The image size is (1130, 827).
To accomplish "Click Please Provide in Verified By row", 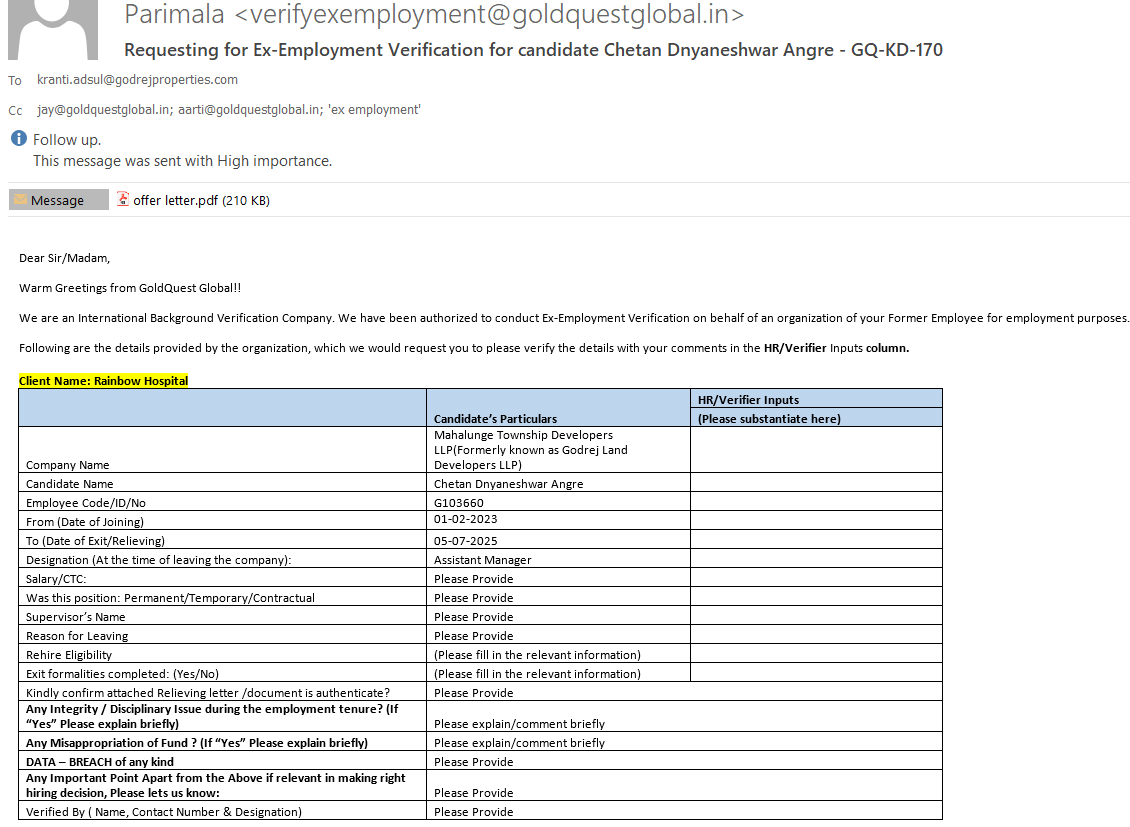I will tap(474, 812).
